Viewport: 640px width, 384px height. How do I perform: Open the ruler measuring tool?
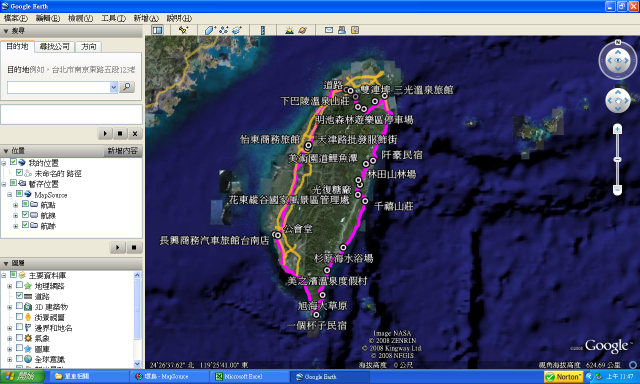click(x=262, y=30)
